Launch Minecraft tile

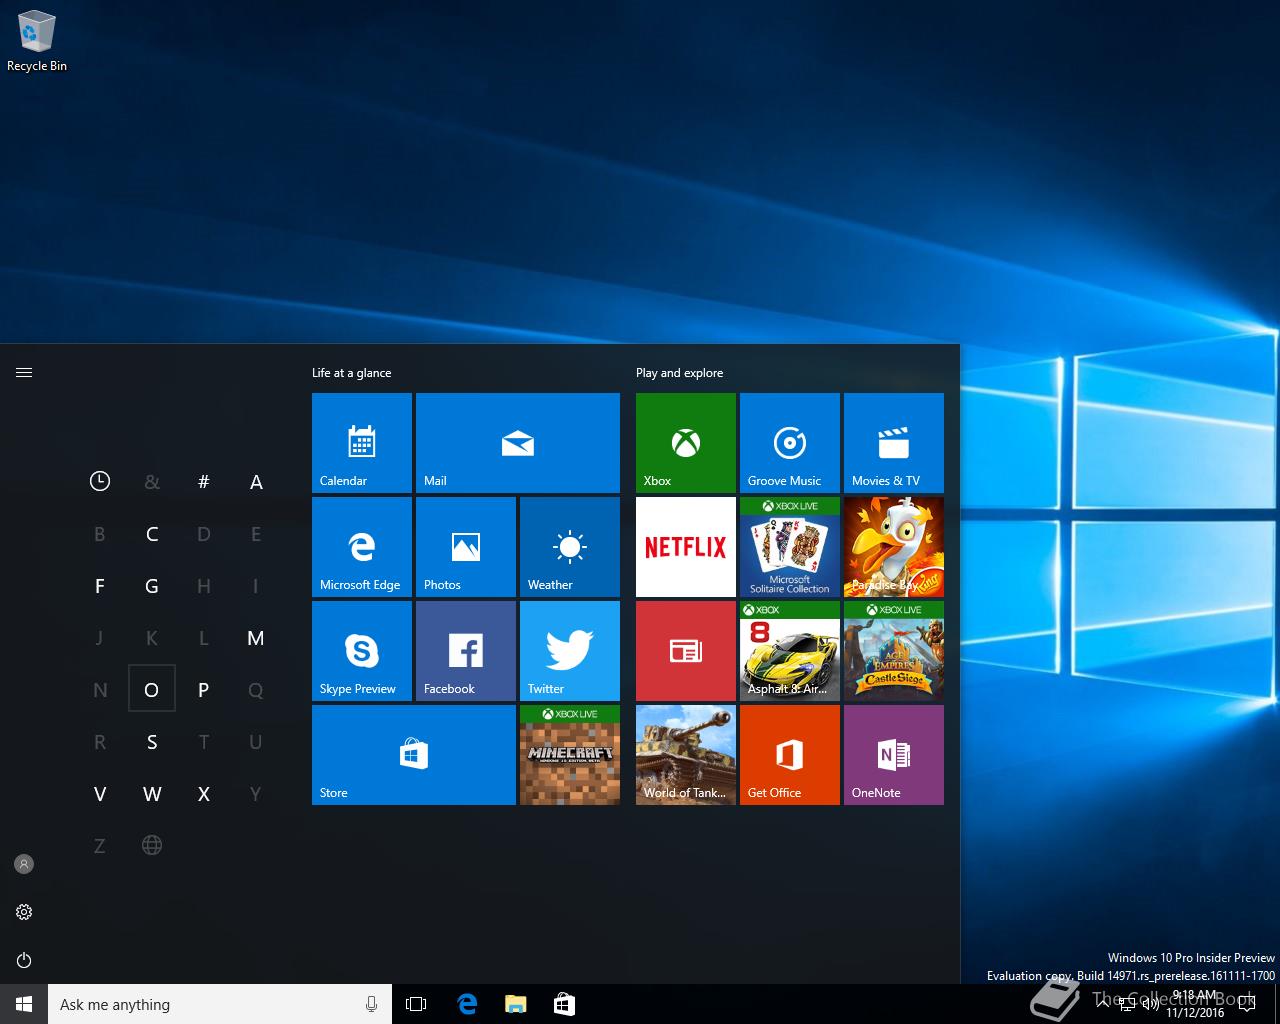pyautogui.click(x=570, y=755)
